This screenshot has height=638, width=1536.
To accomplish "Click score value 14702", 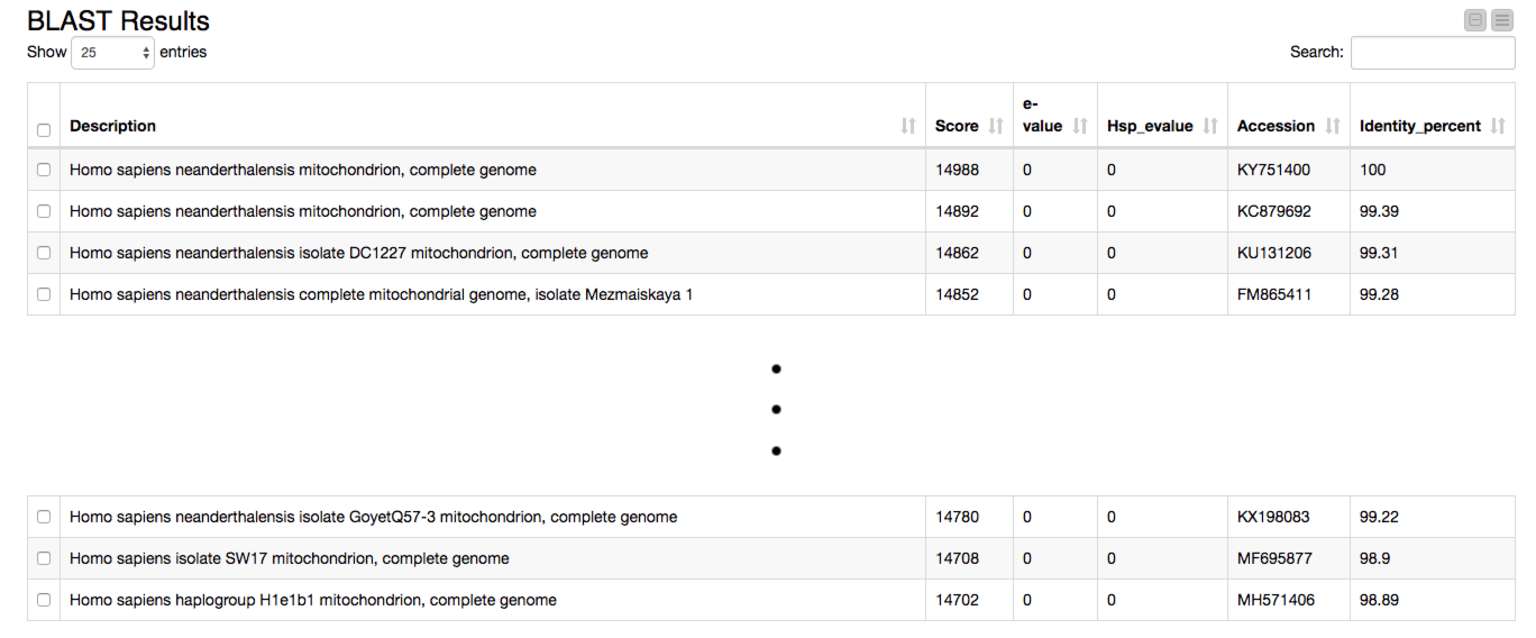I will point(957,600).
